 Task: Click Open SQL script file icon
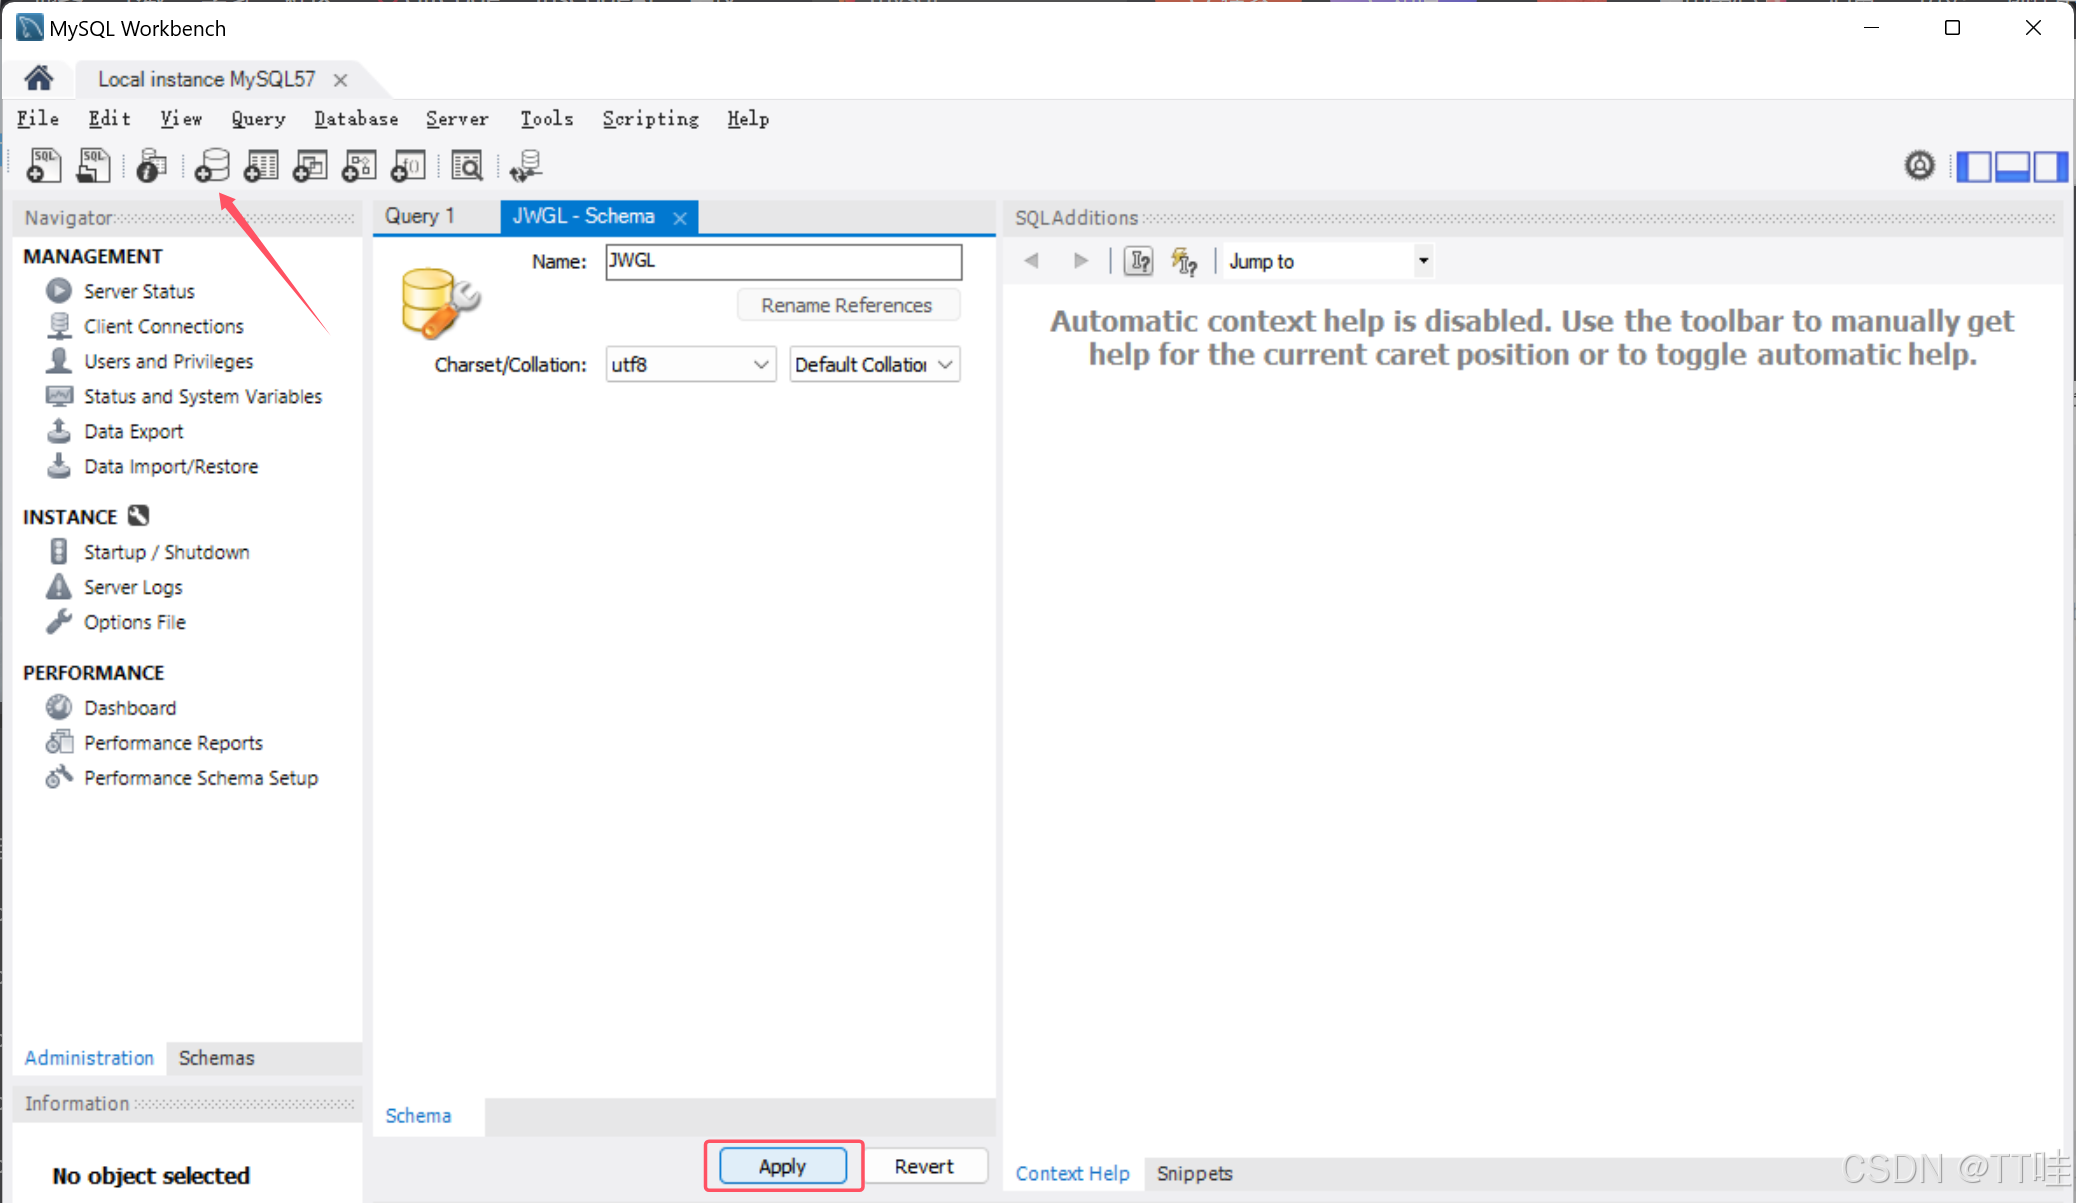(x=93, y=166)
